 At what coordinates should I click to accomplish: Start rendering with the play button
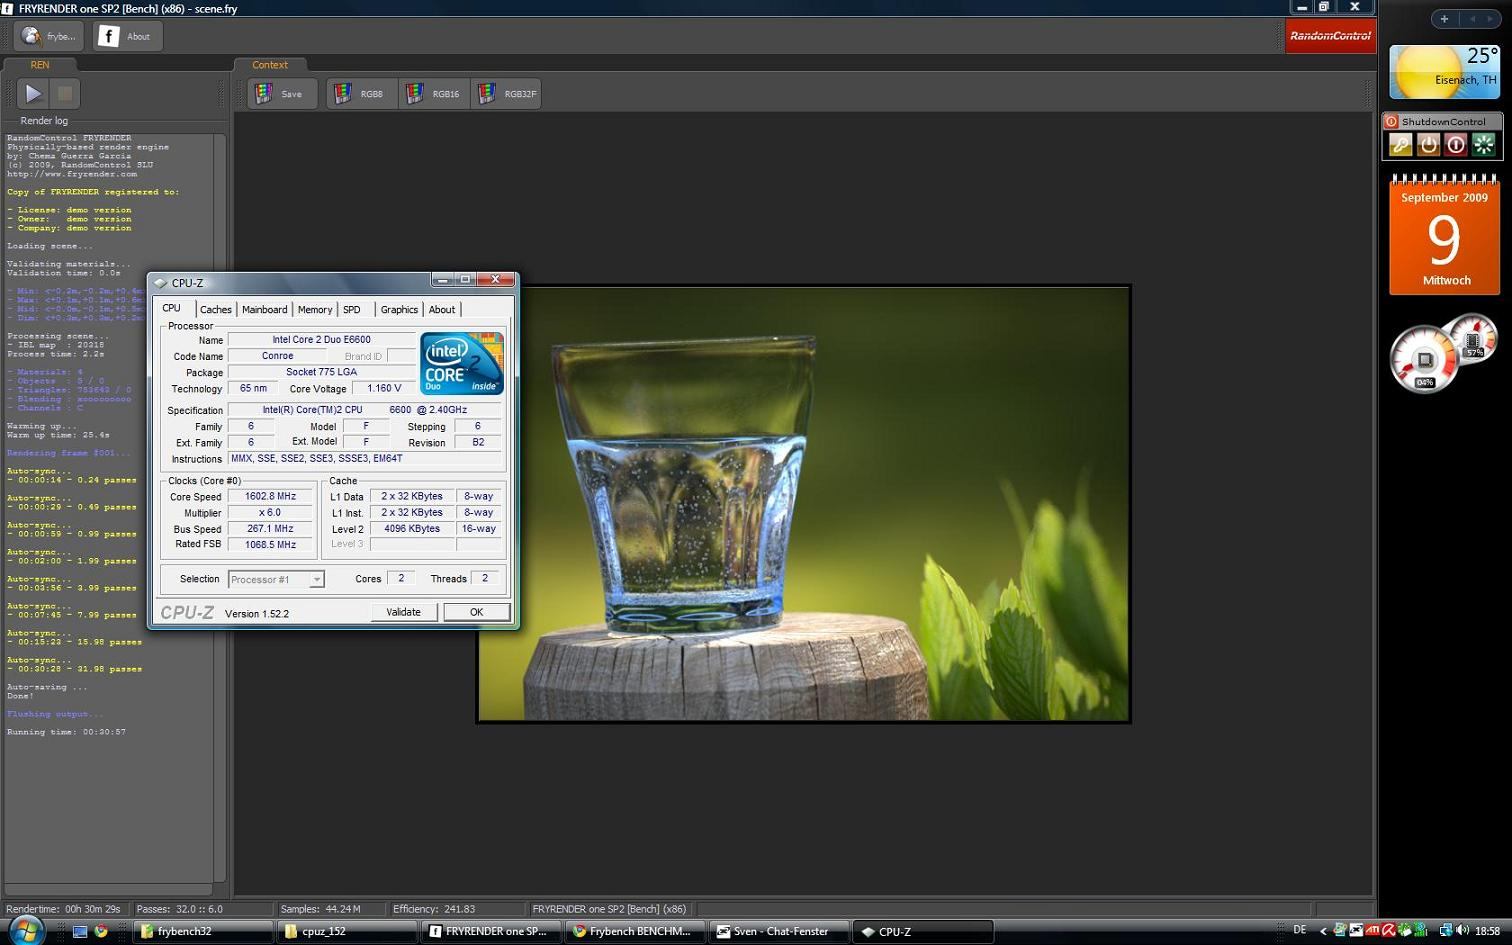pos(33,94)
